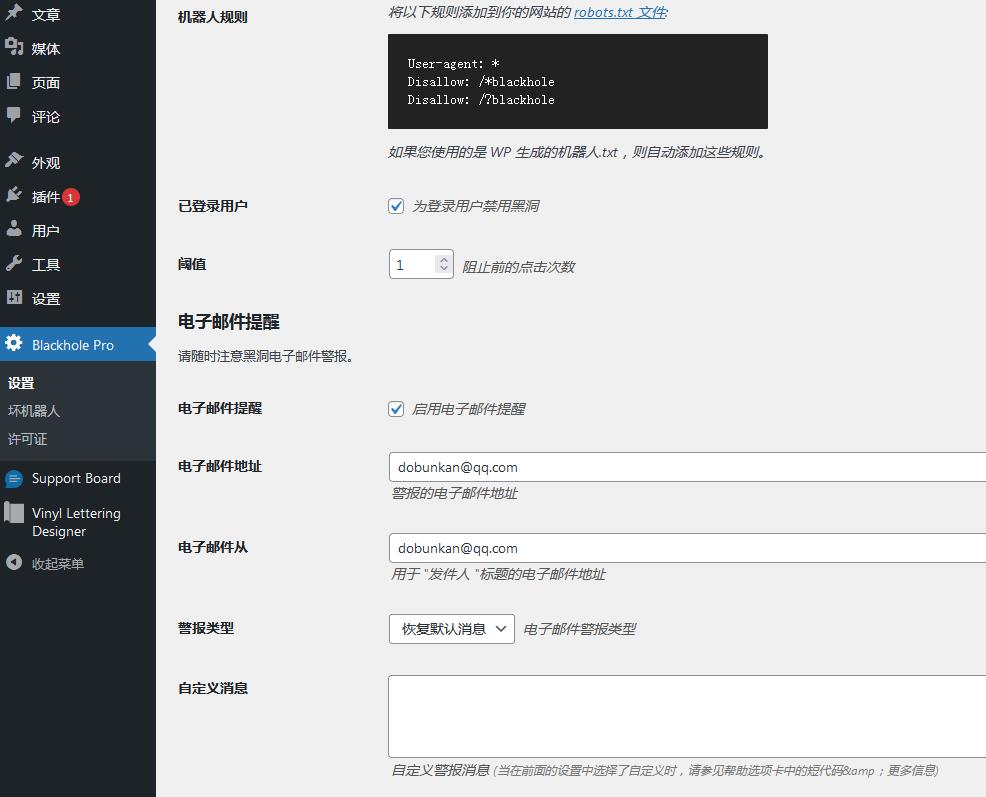Disable blackhole for logged-in users checkbox

[396, 206]
